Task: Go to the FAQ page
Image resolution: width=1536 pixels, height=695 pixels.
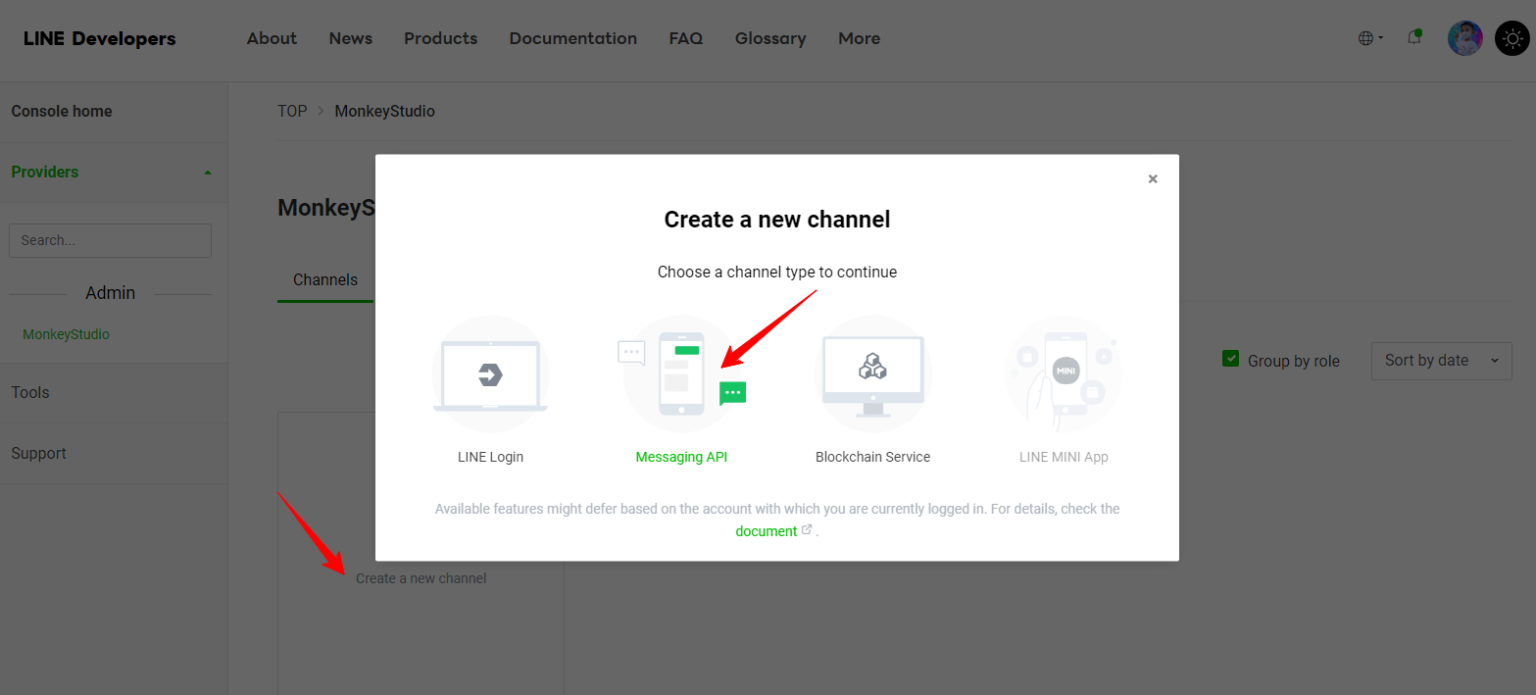Action: tap(686, 38)
